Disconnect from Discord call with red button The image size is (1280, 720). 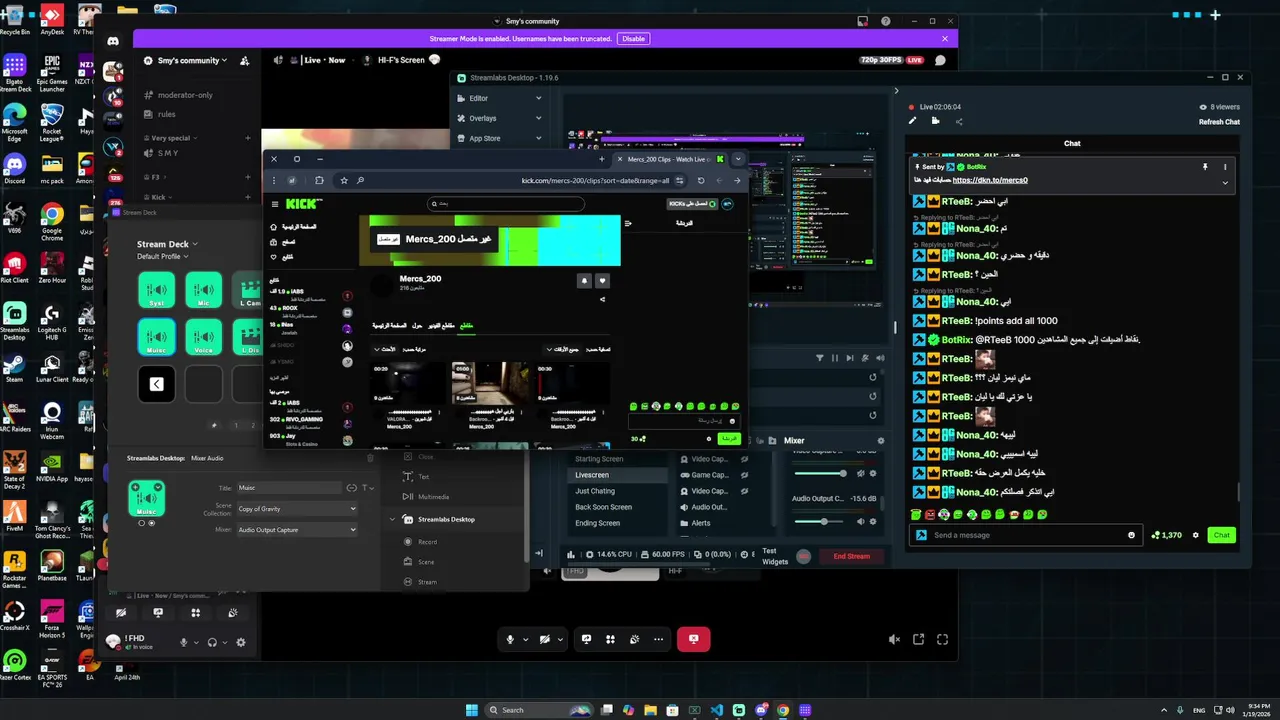coord(693,639)
